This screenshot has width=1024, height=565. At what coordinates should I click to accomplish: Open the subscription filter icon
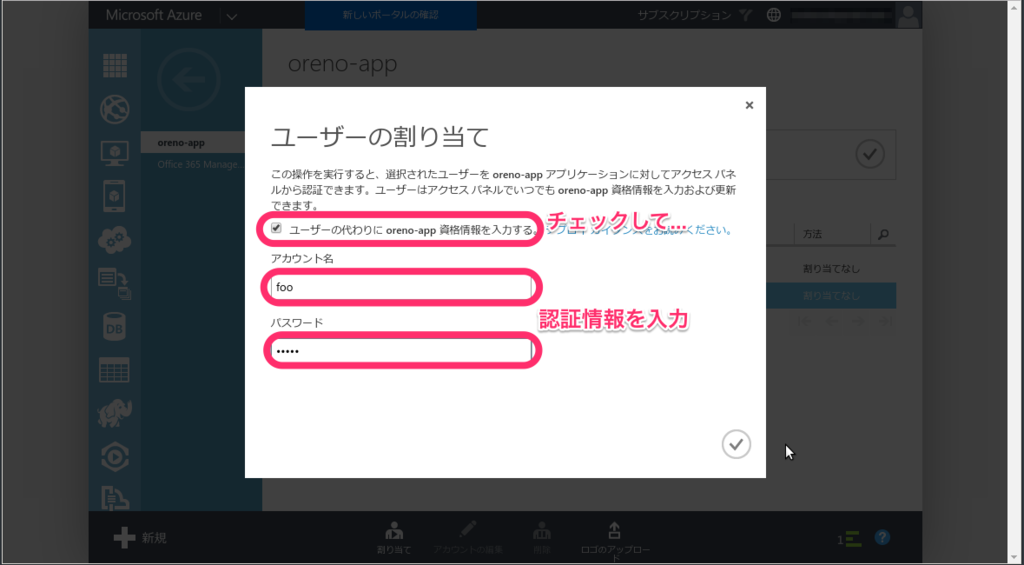pos(745,15)
